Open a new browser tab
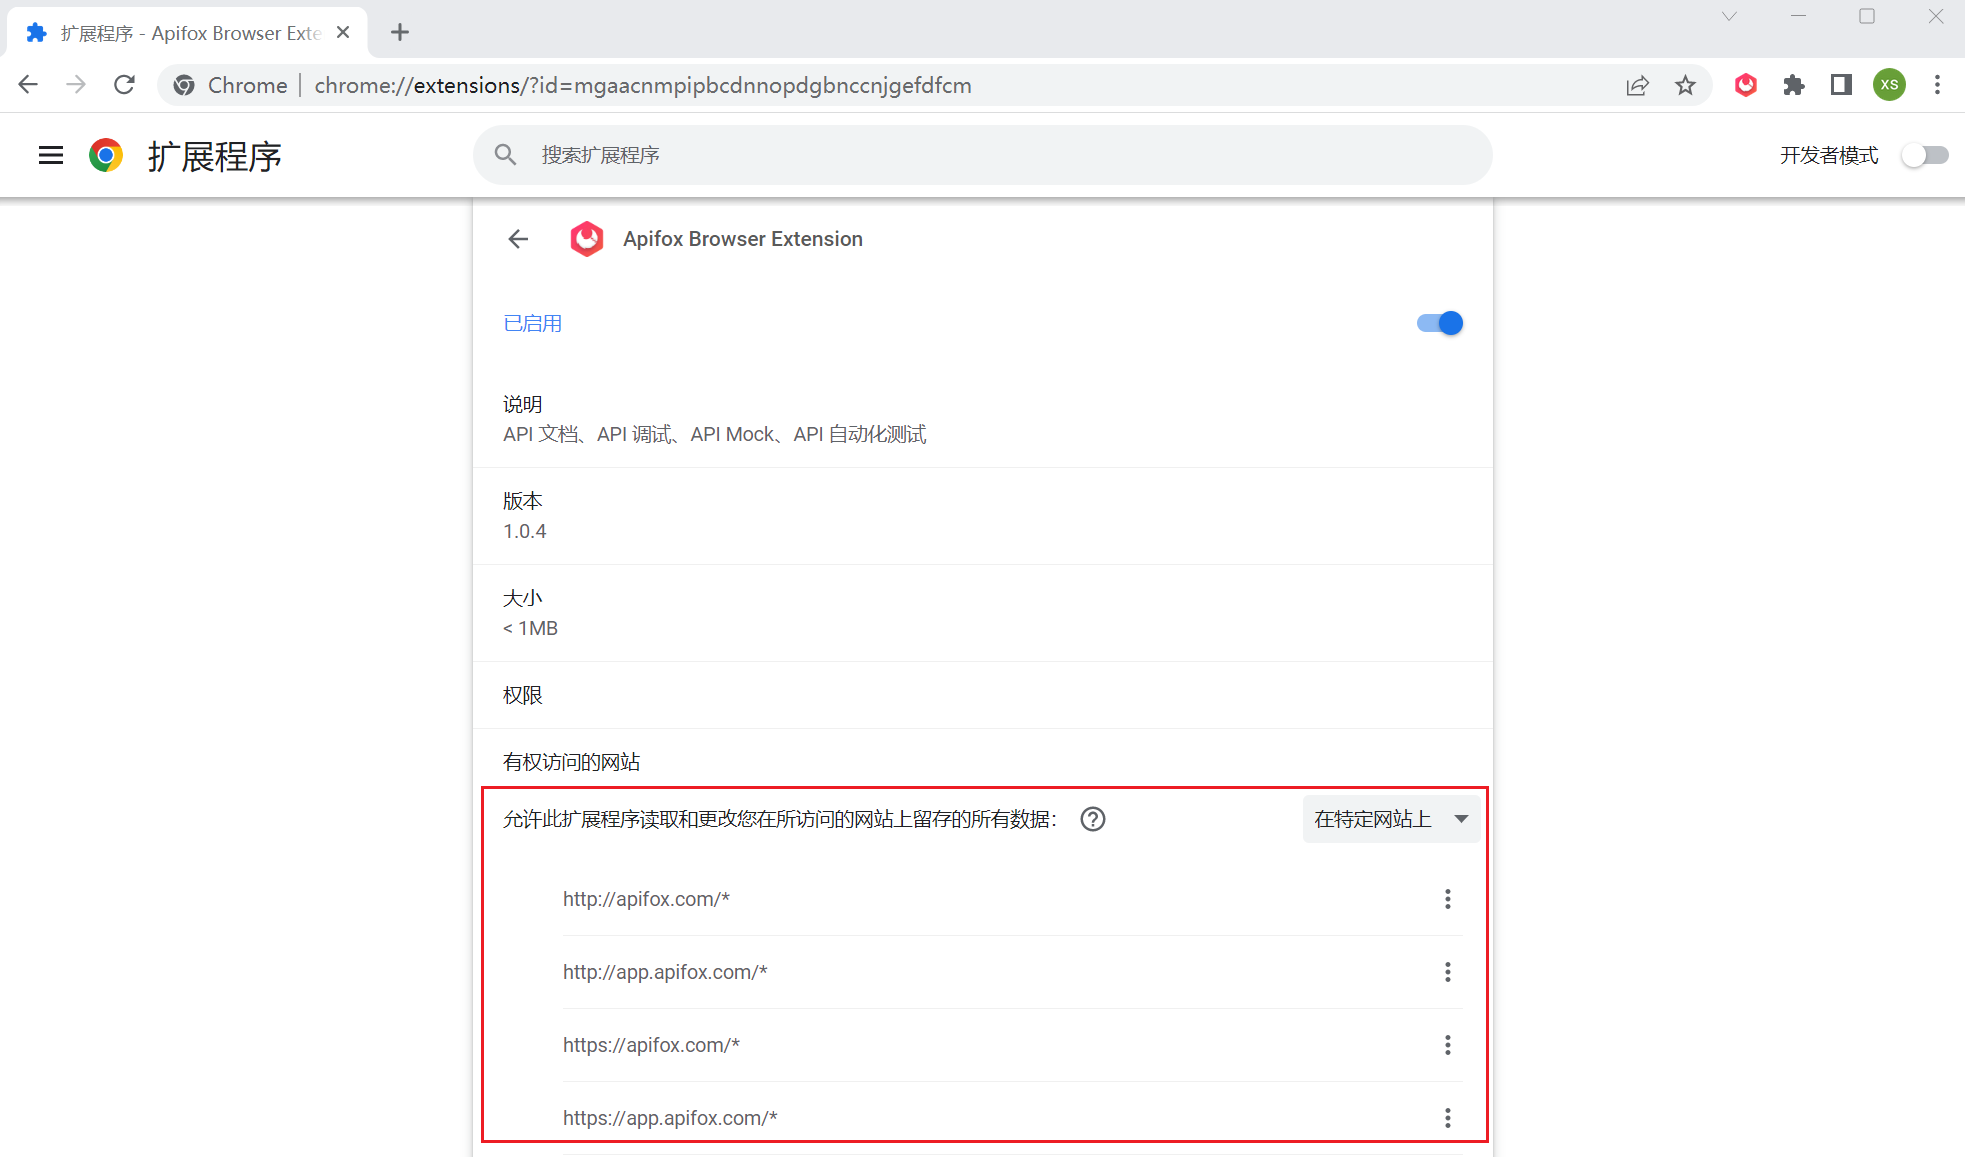This screenshot has height=1157, width=1965. [400, 33]
